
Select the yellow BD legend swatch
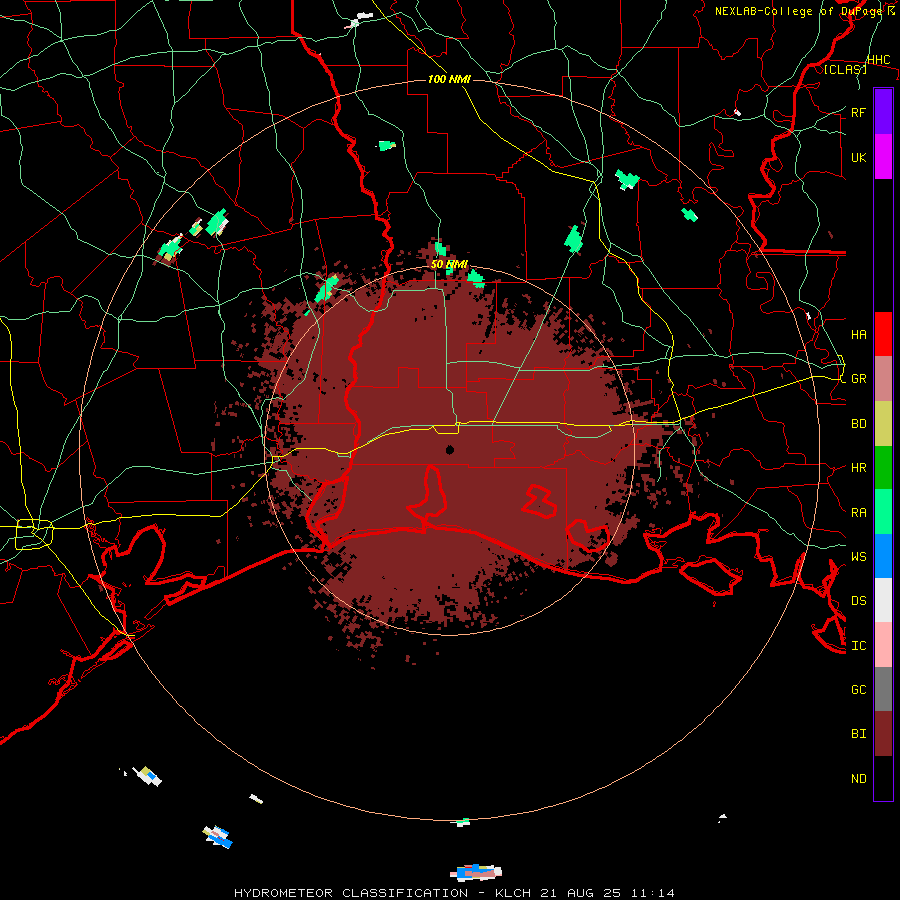(x=883, y=423)
